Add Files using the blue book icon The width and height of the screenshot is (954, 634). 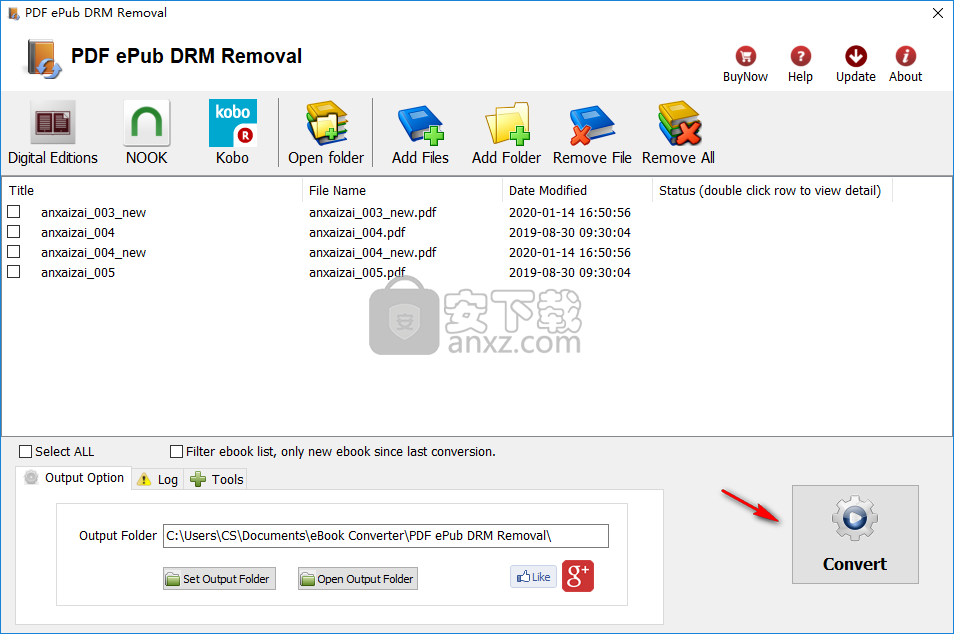point(420,133)
